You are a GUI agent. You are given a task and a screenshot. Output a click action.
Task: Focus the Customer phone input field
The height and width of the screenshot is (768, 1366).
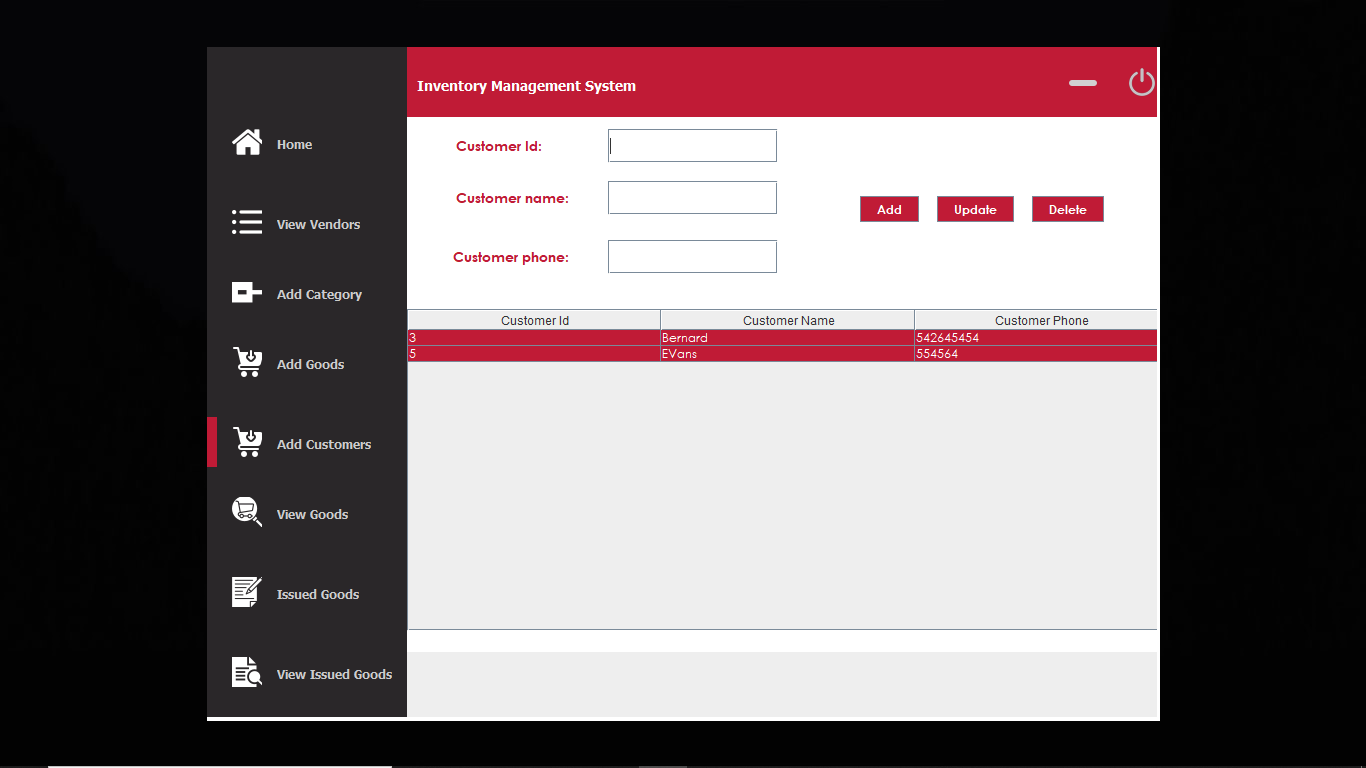[x=692, y=256]
